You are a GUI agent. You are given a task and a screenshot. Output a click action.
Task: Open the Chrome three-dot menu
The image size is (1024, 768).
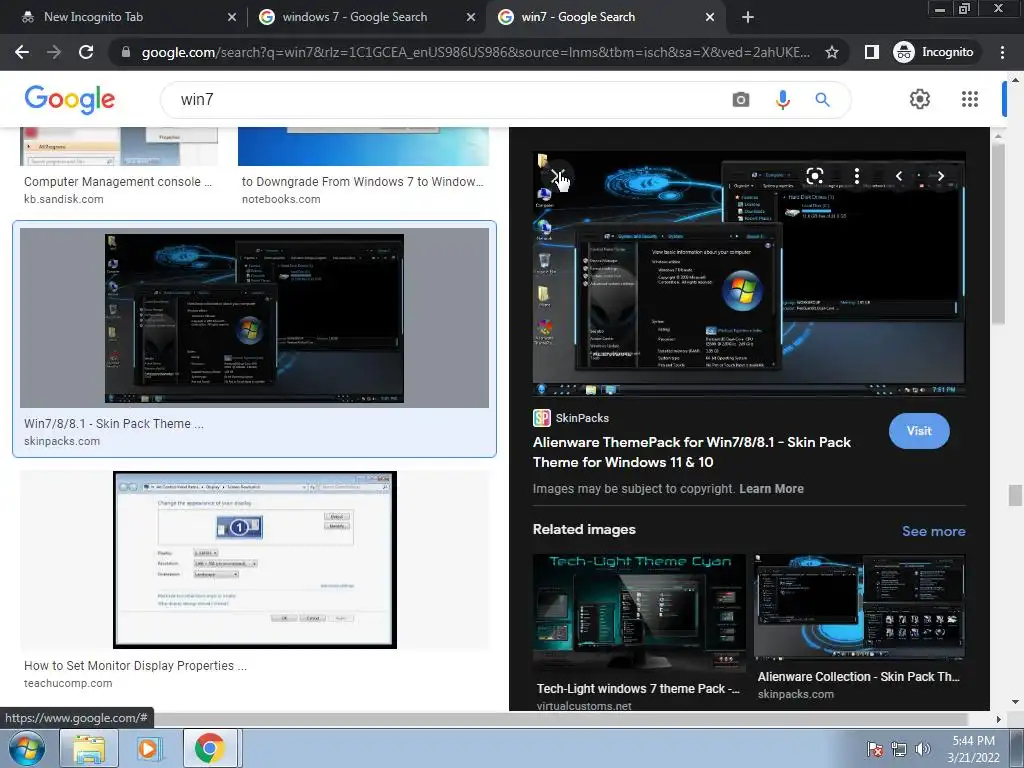point(1002,52)
